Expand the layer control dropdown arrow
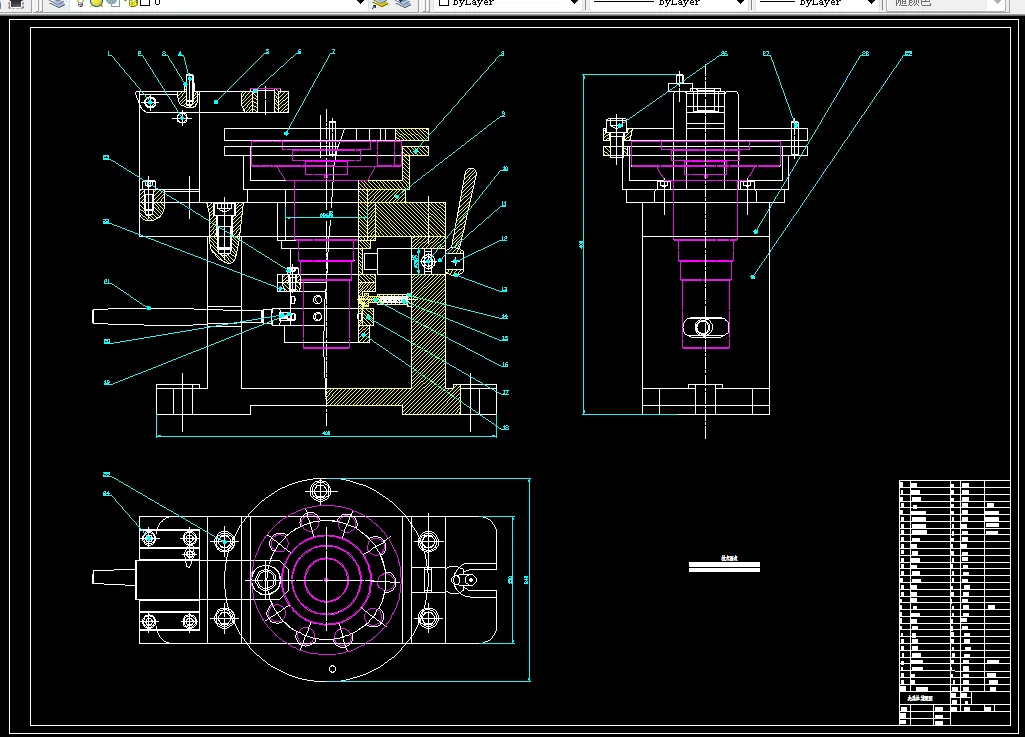The width and height of the screenshot is (1025, 737). click(360, 3)
